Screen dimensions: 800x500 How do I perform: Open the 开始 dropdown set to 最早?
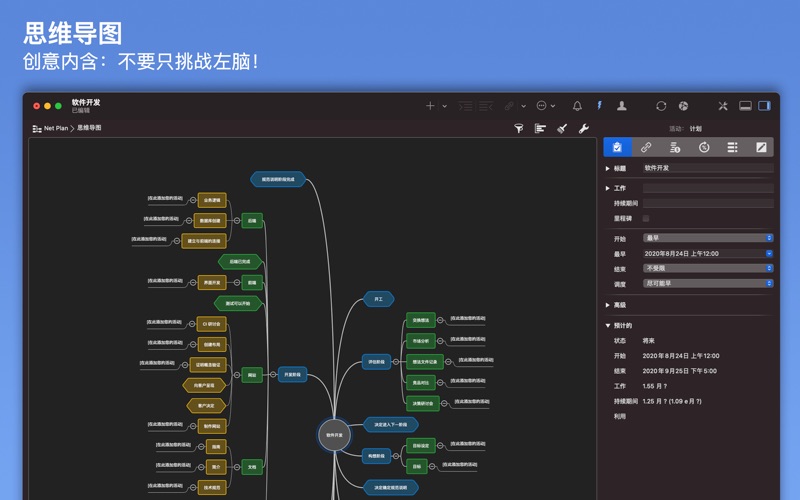707,239
